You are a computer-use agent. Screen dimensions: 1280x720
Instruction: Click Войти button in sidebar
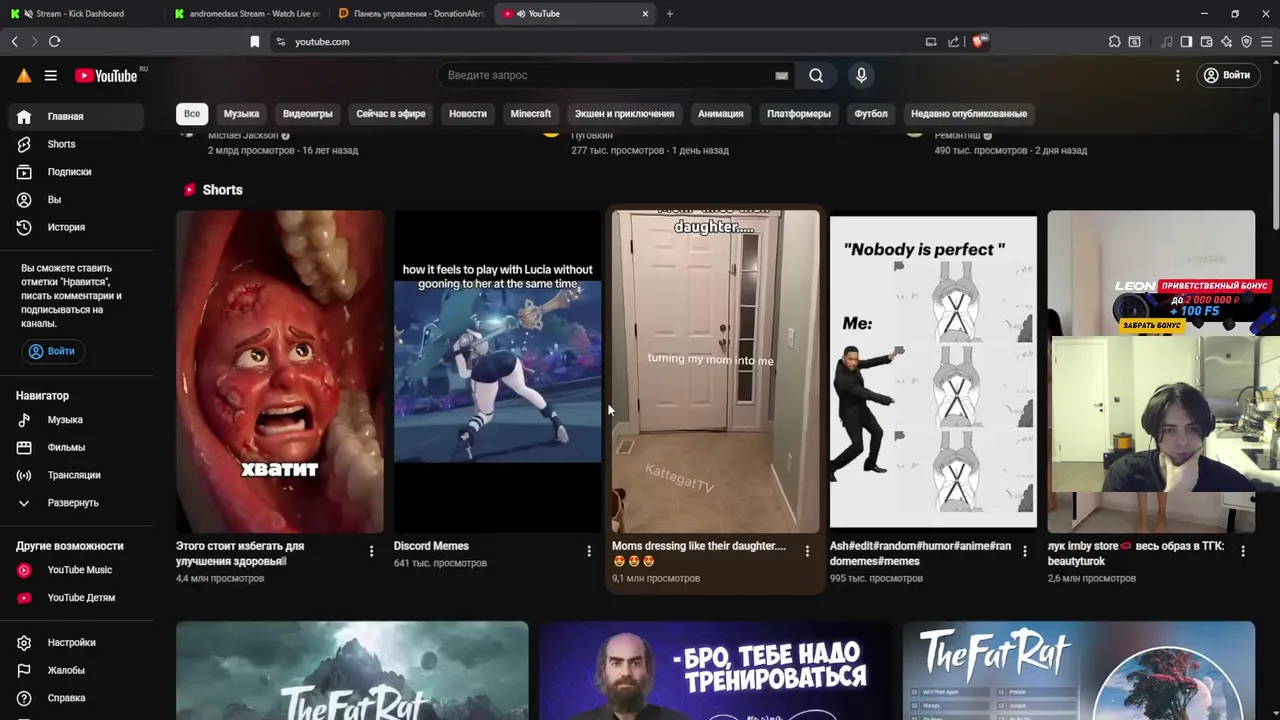[x=53, y=351]
